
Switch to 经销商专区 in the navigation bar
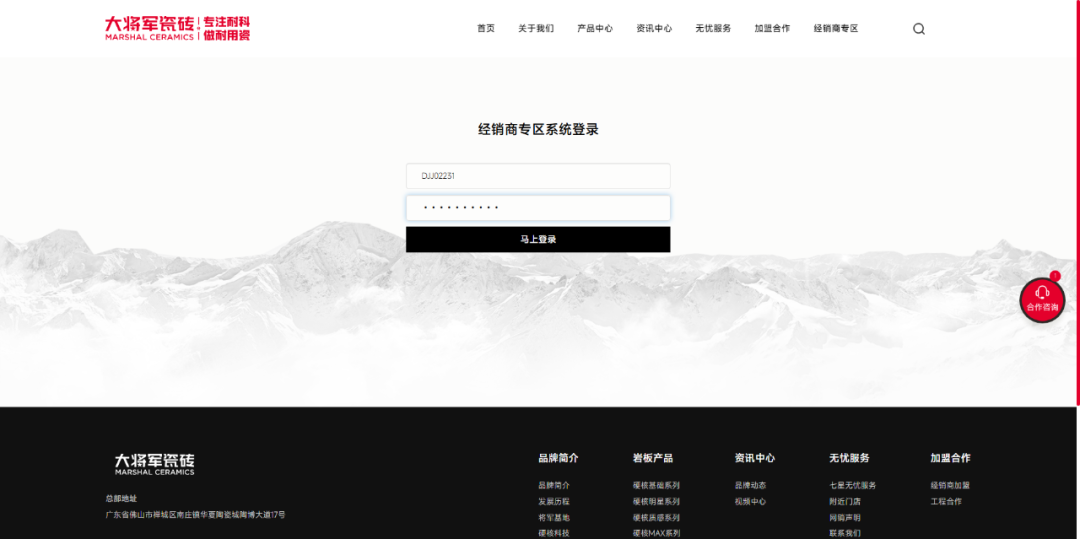pyautogui.click(x=836, y=29)
